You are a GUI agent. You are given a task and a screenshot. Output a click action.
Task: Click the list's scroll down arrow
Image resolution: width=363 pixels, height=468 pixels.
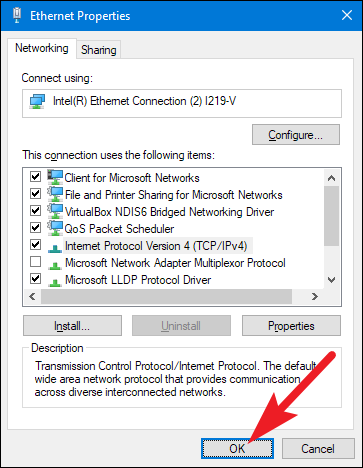pyautogui.click(x=331, y=280)
